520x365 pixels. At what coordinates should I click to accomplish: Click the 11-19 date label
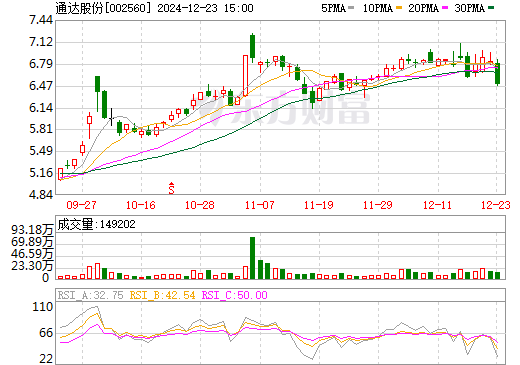tap(319, 205)
